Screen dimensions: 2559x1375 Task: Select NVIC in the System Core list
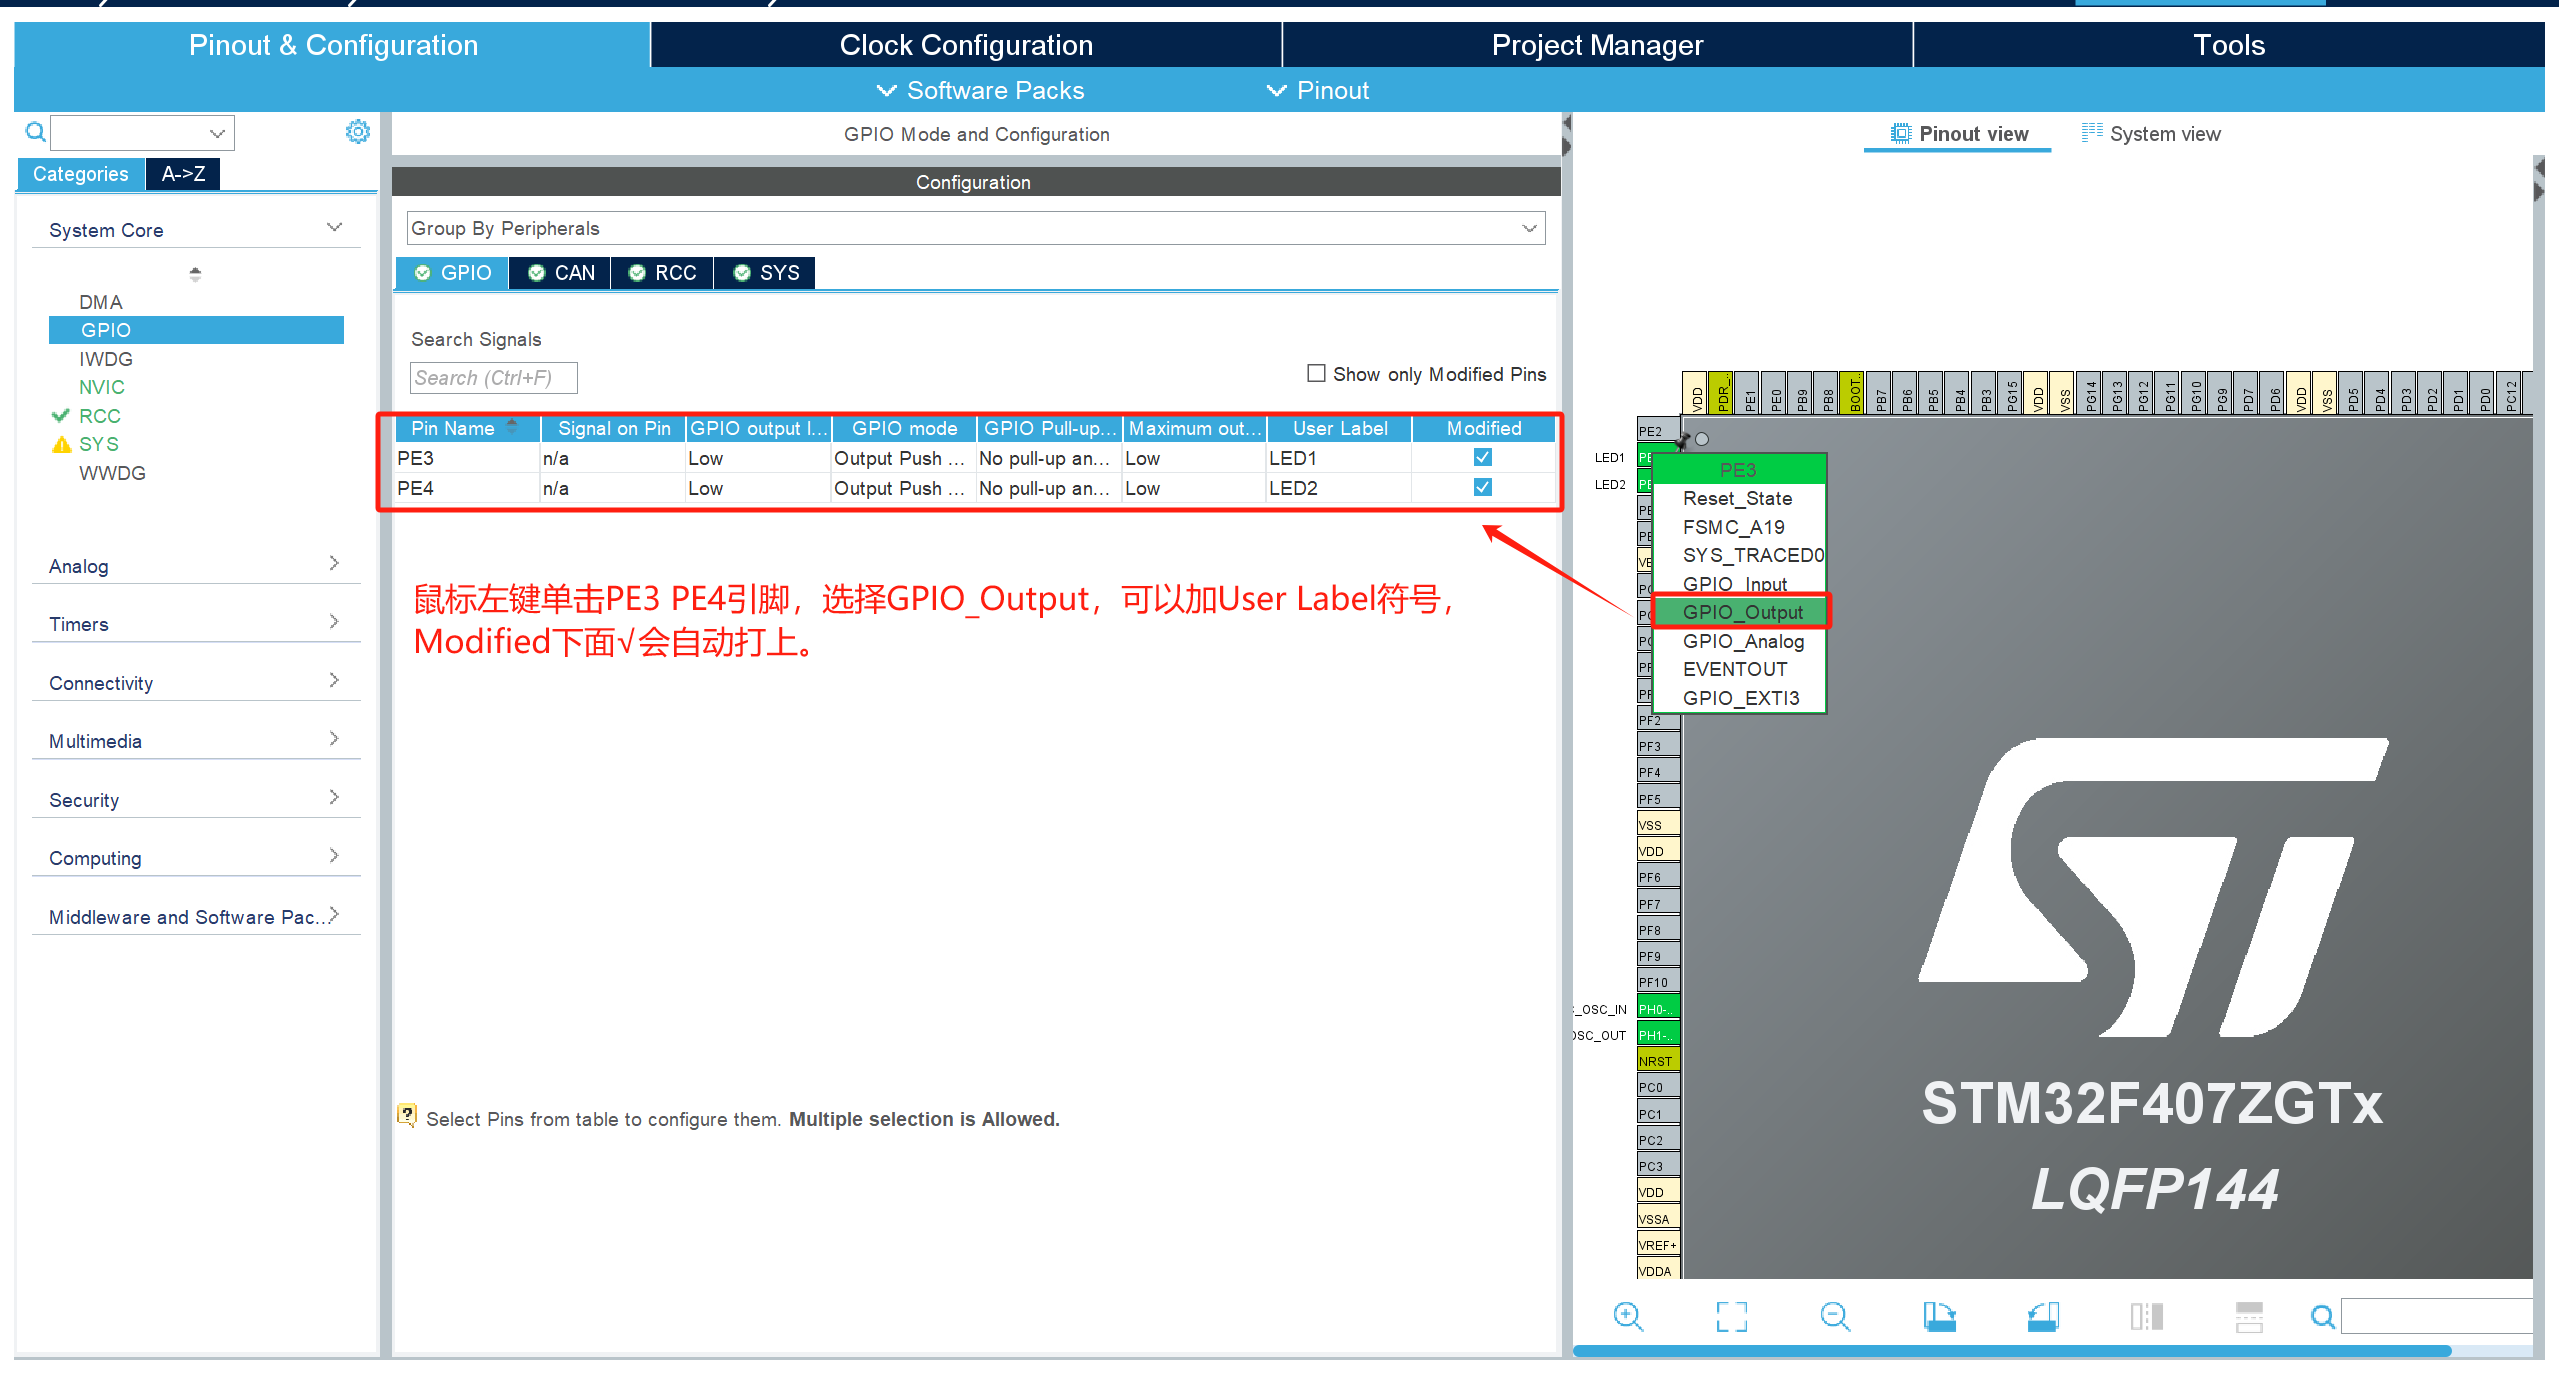coord(102,387)
